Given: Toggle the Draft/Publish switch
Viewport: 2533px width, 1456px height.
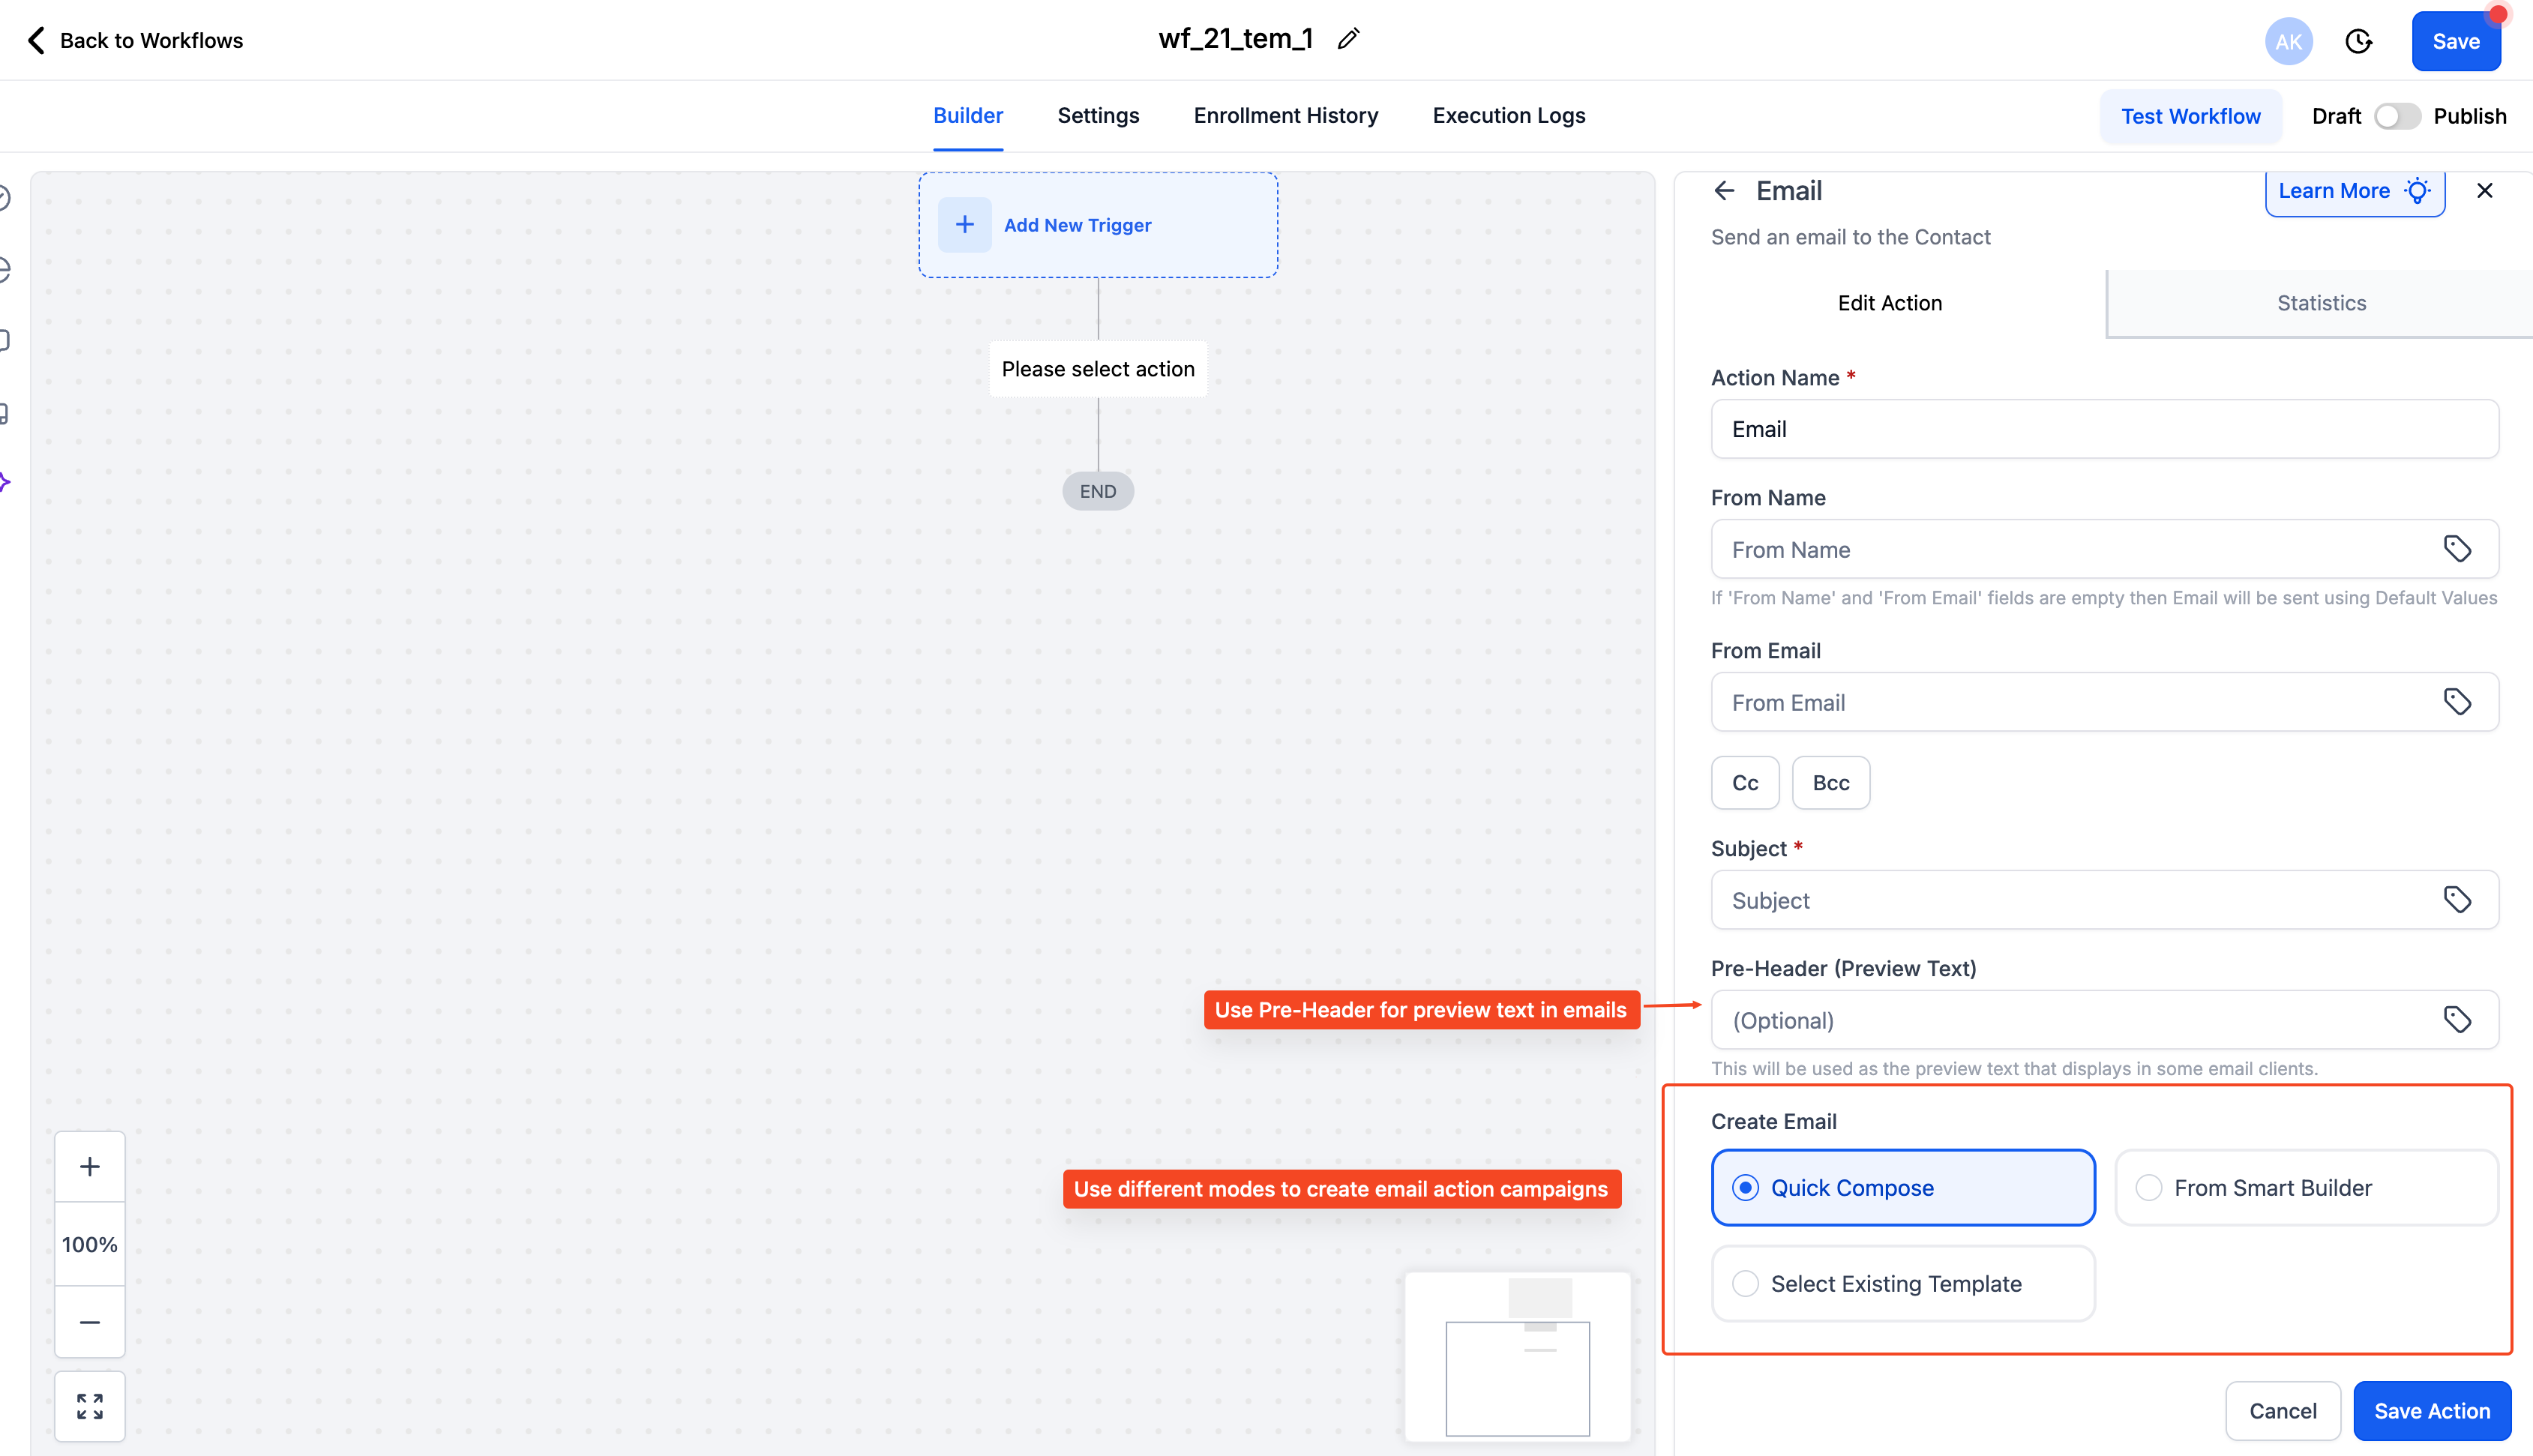Looking at the screenshot, I should pos(2397,116).
